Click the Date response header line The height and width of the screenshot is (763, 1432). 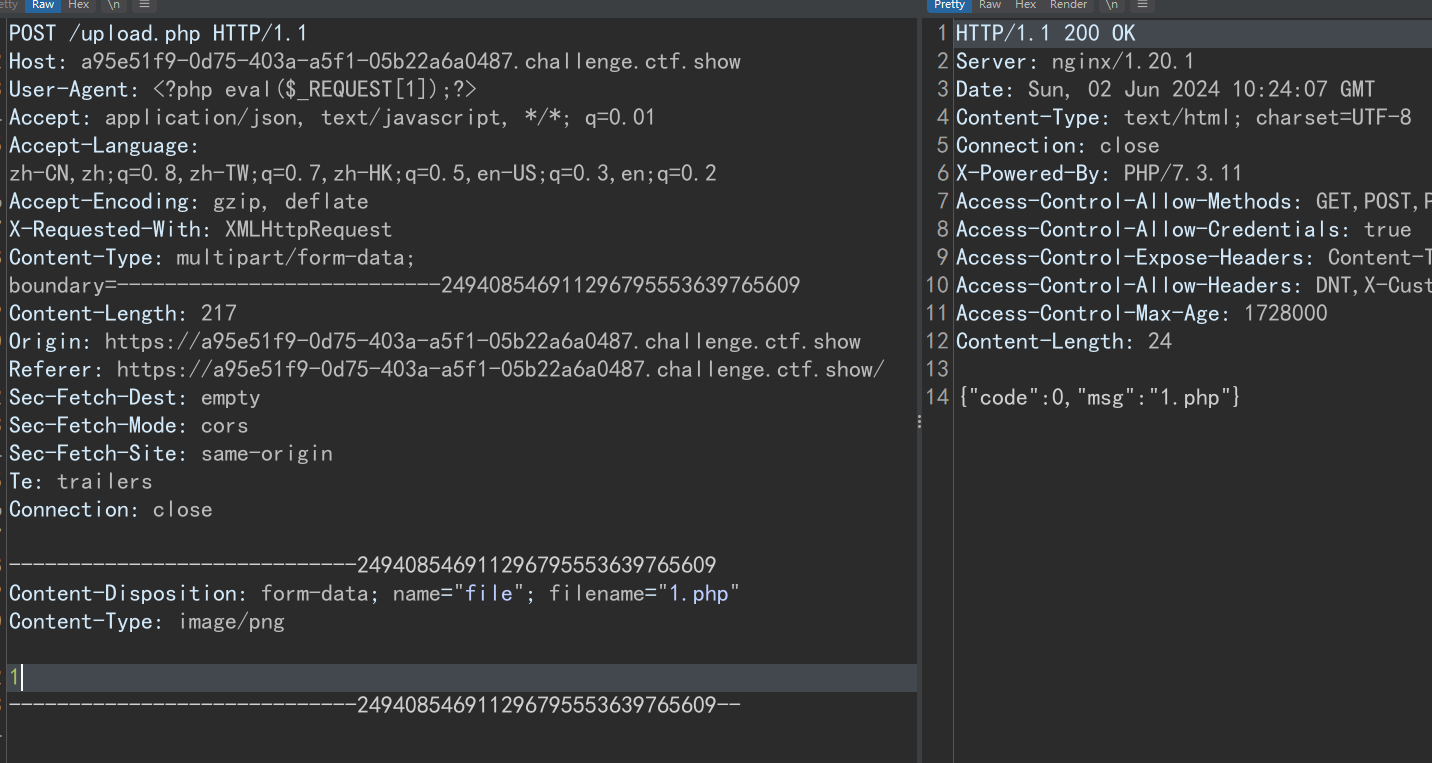coord(1166,89)
